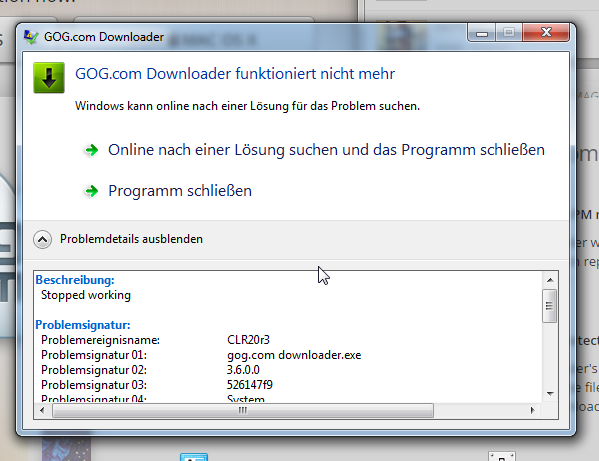
Task: Click the Beschreibung heading in details
Action: pos(75,280)
